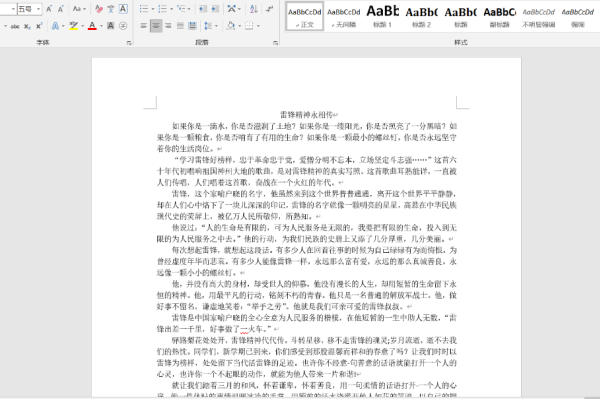Open the font dialog launcher
Image resolution: width=600 pixels, height=399 pixels.
click(129, 43)
